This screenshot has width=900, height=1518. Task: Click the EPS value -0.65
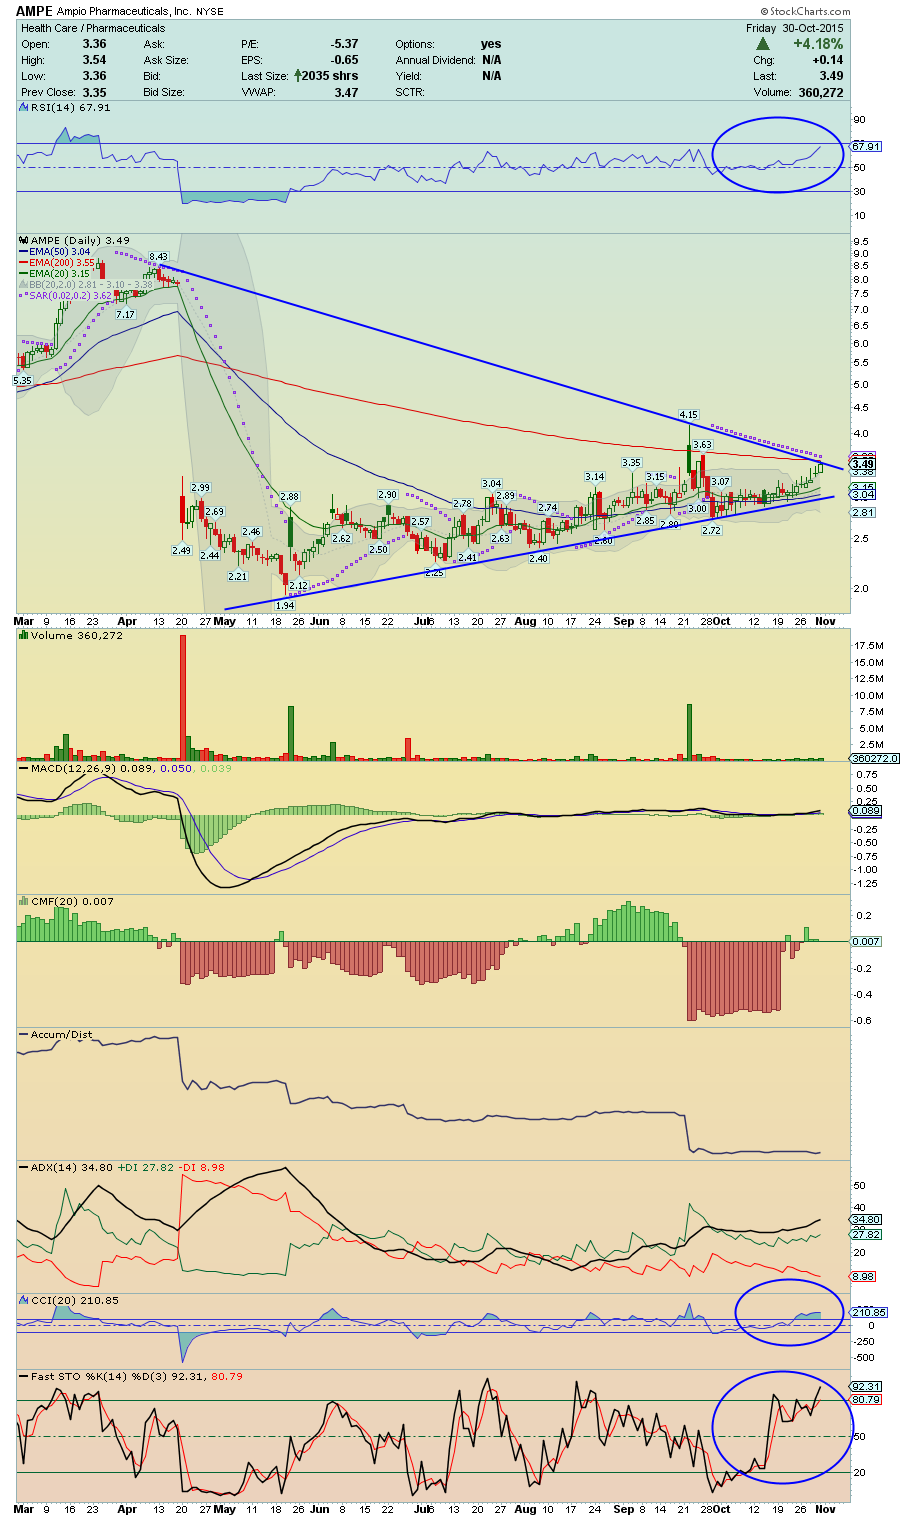click(x=344, y=60)
